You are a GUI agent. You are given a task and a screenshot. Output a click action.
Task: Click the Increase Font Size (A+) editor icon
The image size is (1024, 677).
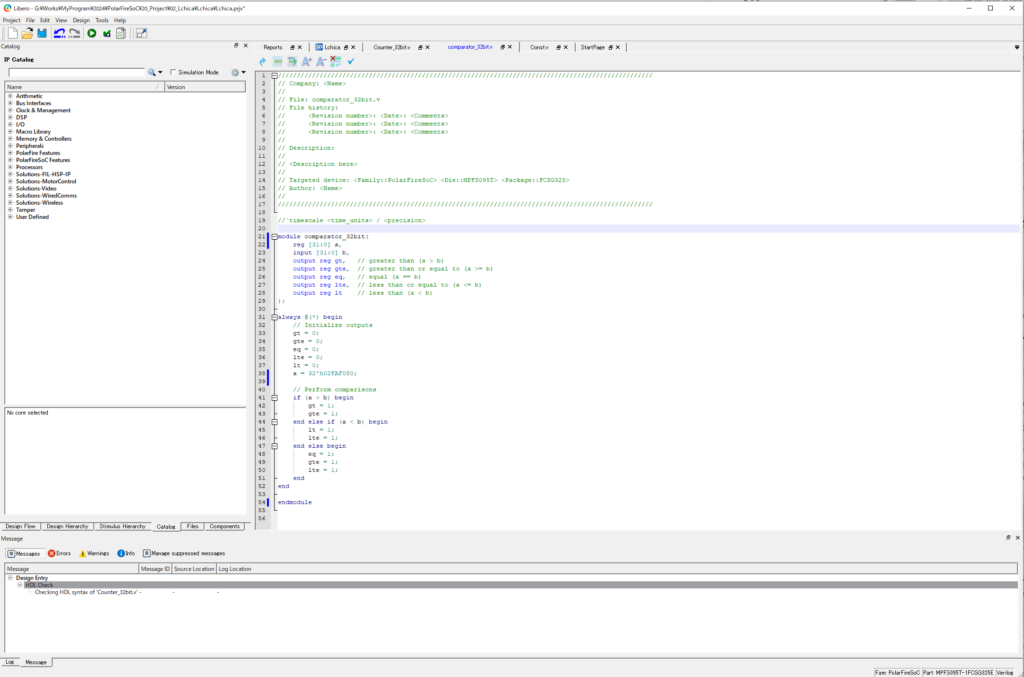click(307, 62)
